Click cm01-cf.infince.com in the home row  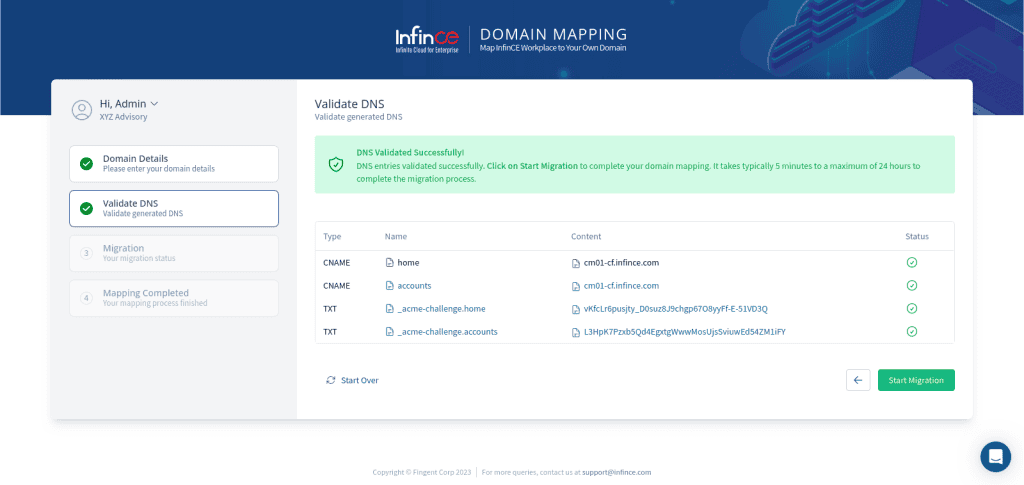[621, 262]
